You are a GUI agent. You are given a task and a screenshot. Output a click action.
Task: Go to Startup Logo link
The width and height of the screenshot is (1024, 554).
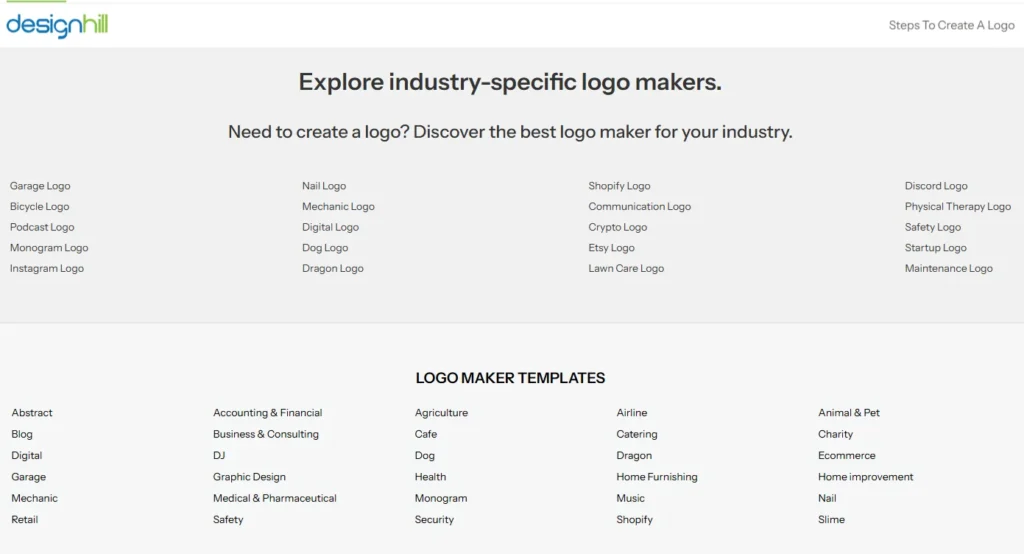[x=935, y=248]
